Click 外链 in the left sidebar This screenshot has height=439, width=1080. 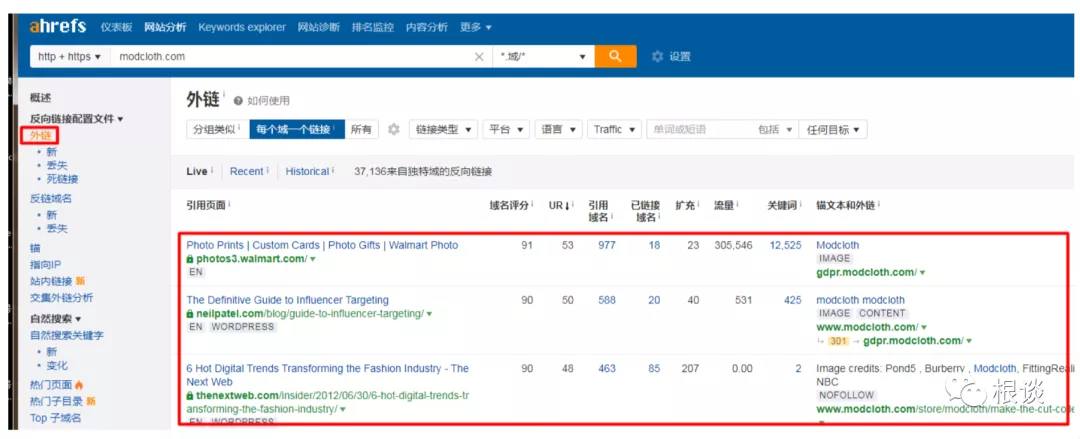pyautogui.click(x=40, y=136)
